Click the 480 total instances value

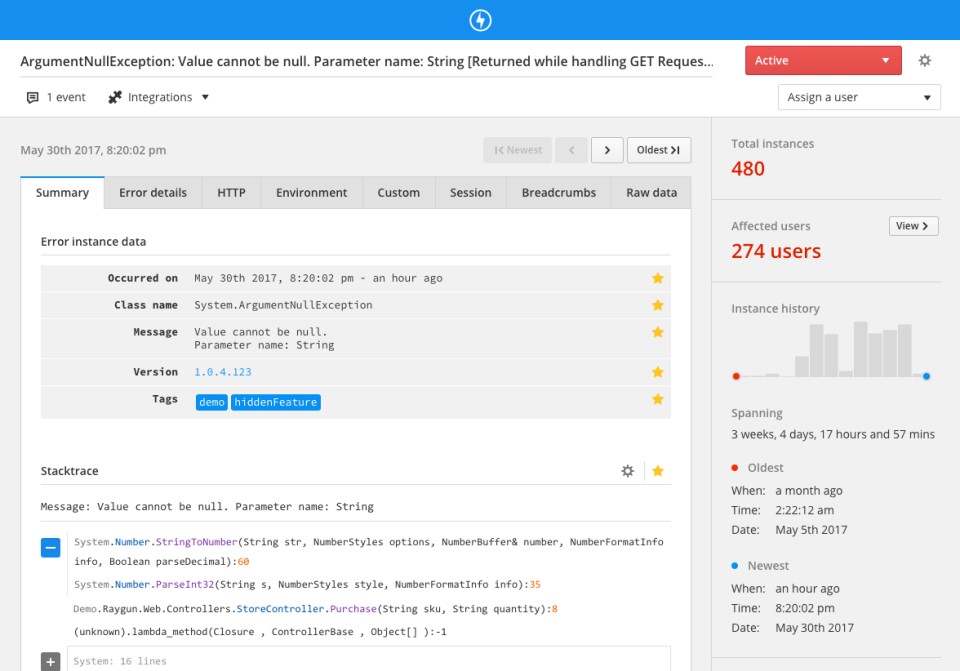click(x=748, y=168)
